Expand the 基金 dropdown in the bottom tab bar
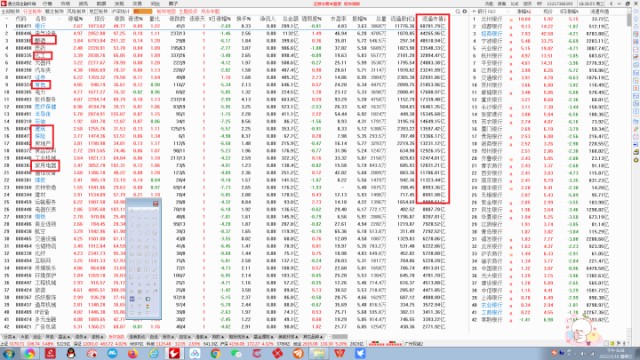This screenshot has width=640, height=360. [x=64, y=337]
